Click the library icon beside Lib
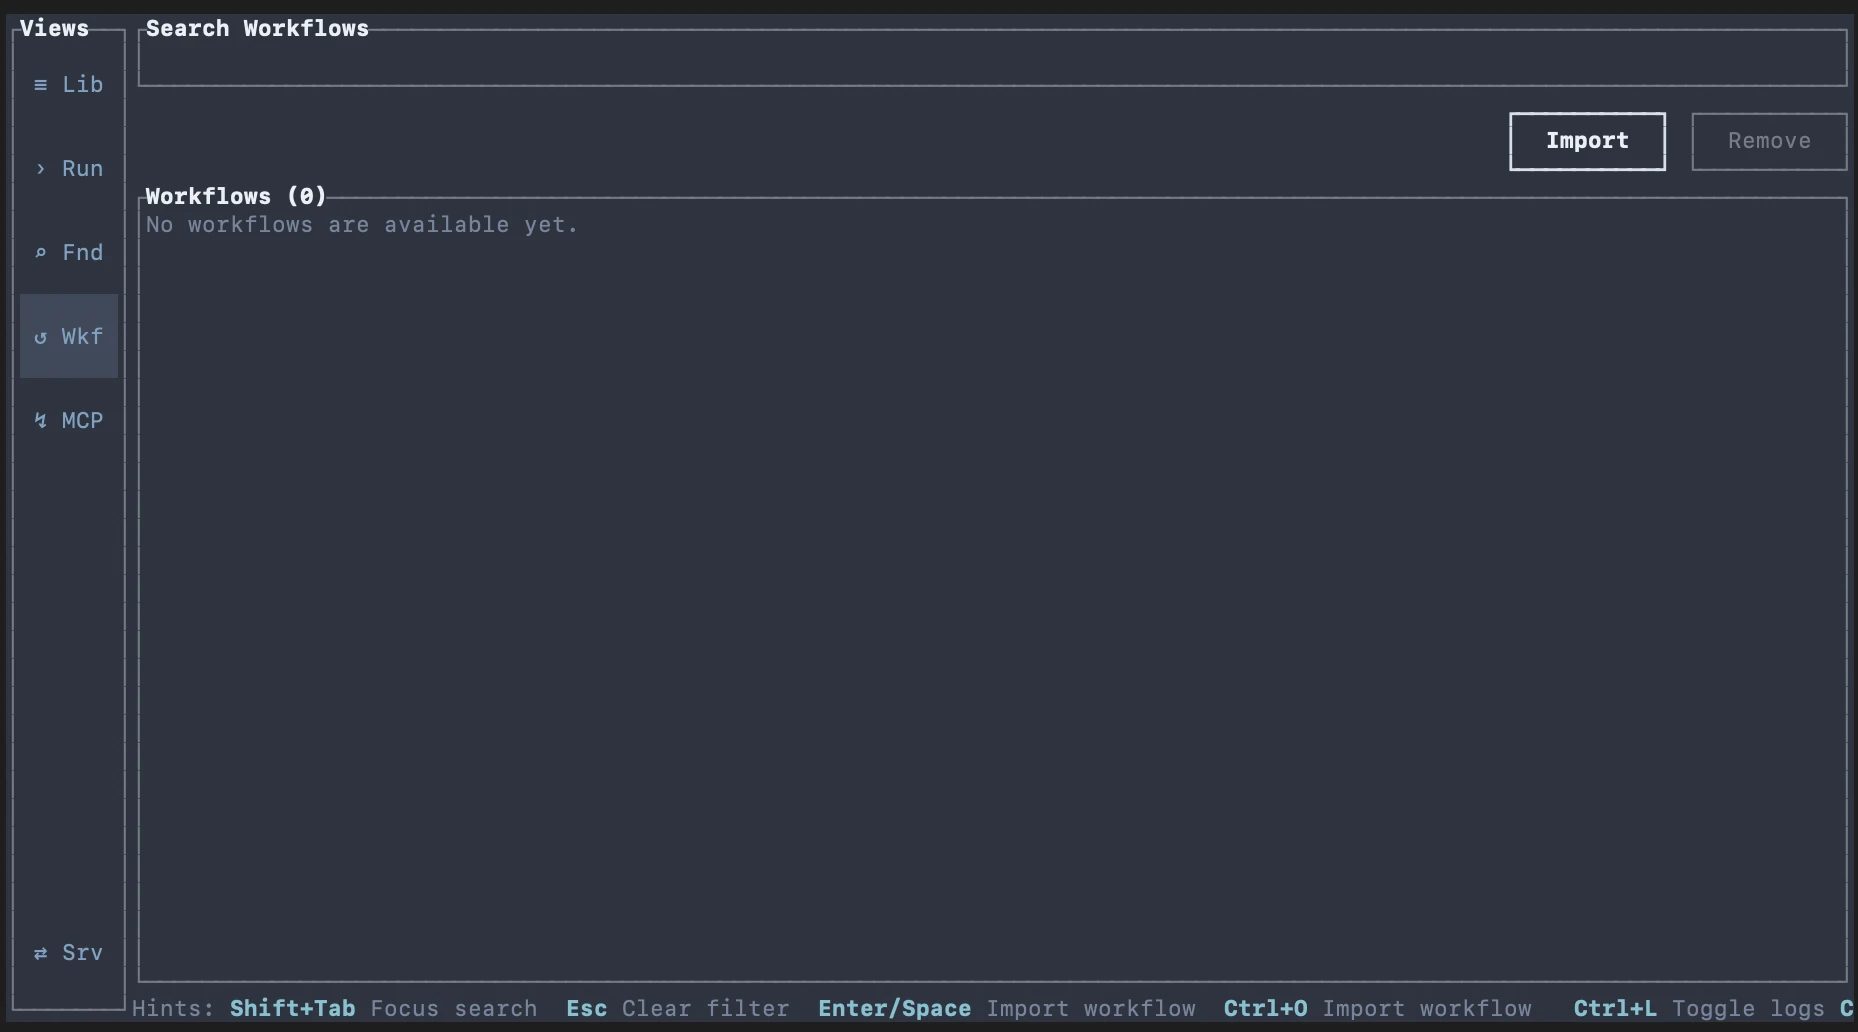This screenshot has width=1858, height=1032. click(41, 84)
